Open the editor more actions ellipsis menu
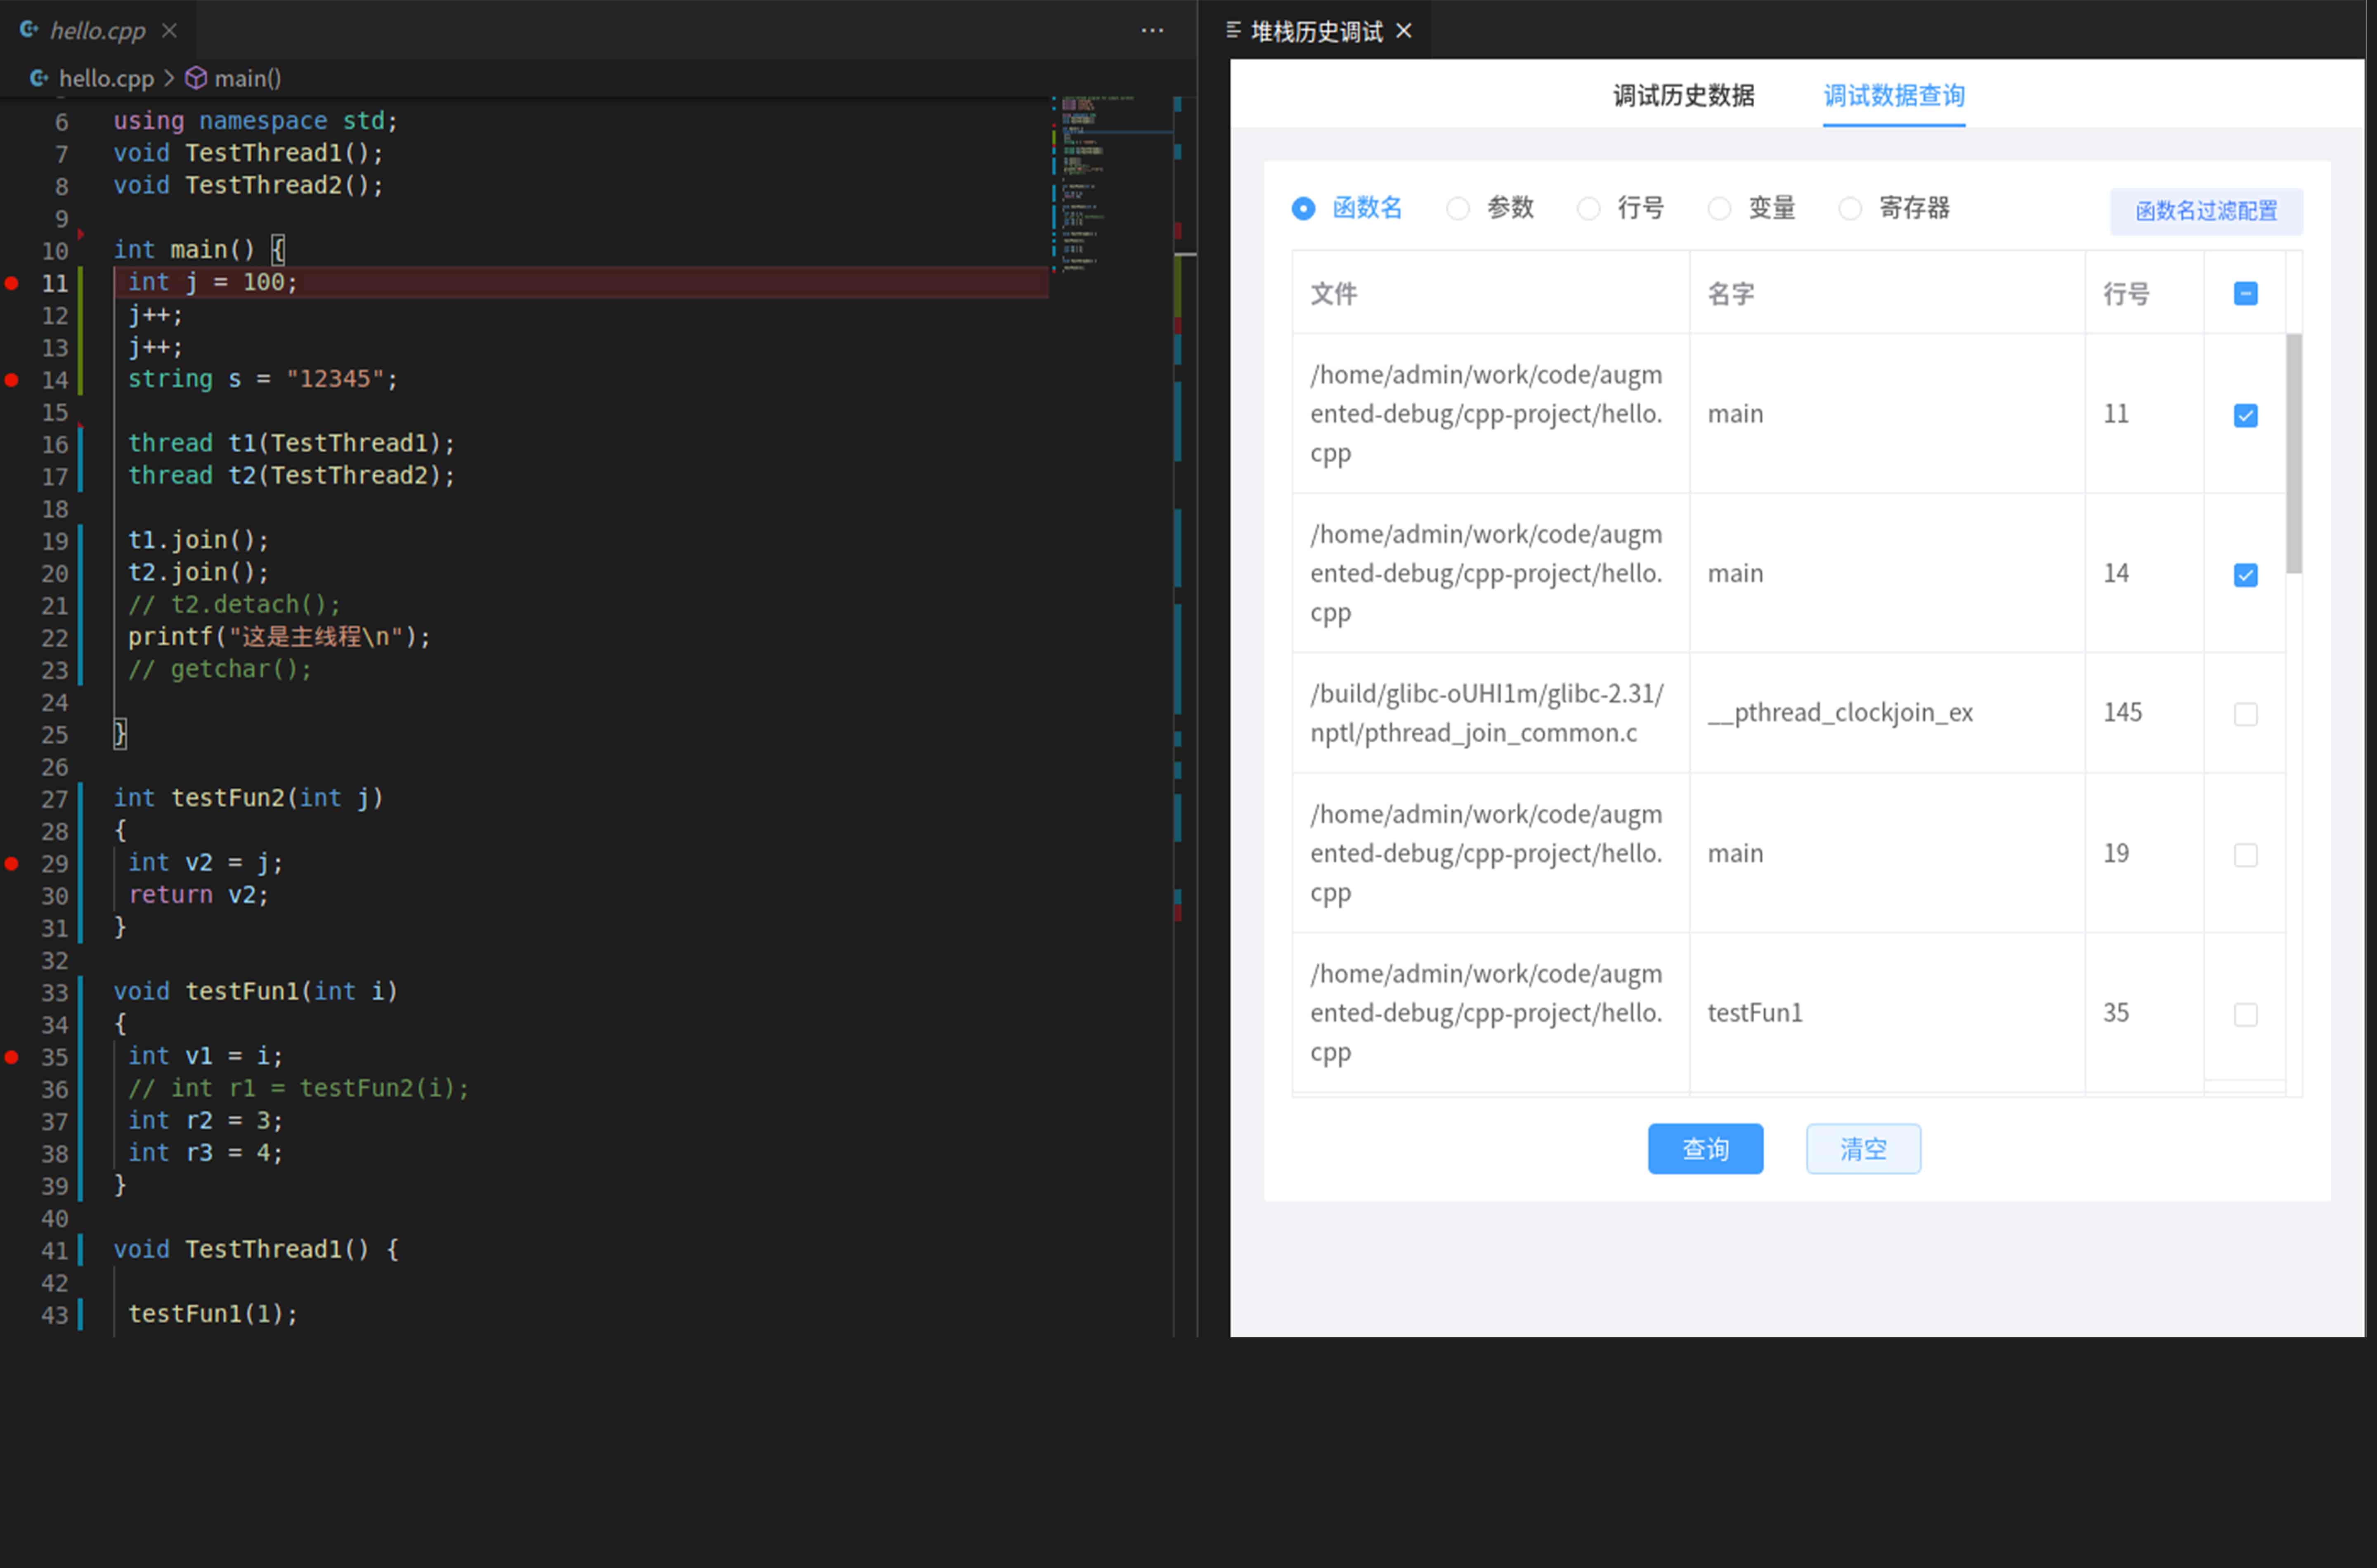 [1152, 31]
